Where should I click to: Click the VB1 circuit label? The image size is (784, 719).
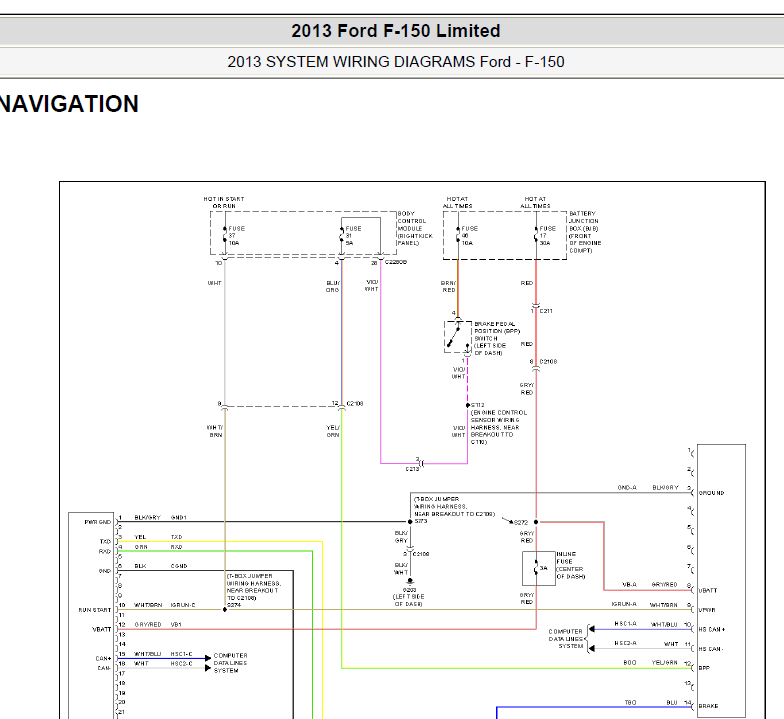pyautogui.click(x=176, y=624)
